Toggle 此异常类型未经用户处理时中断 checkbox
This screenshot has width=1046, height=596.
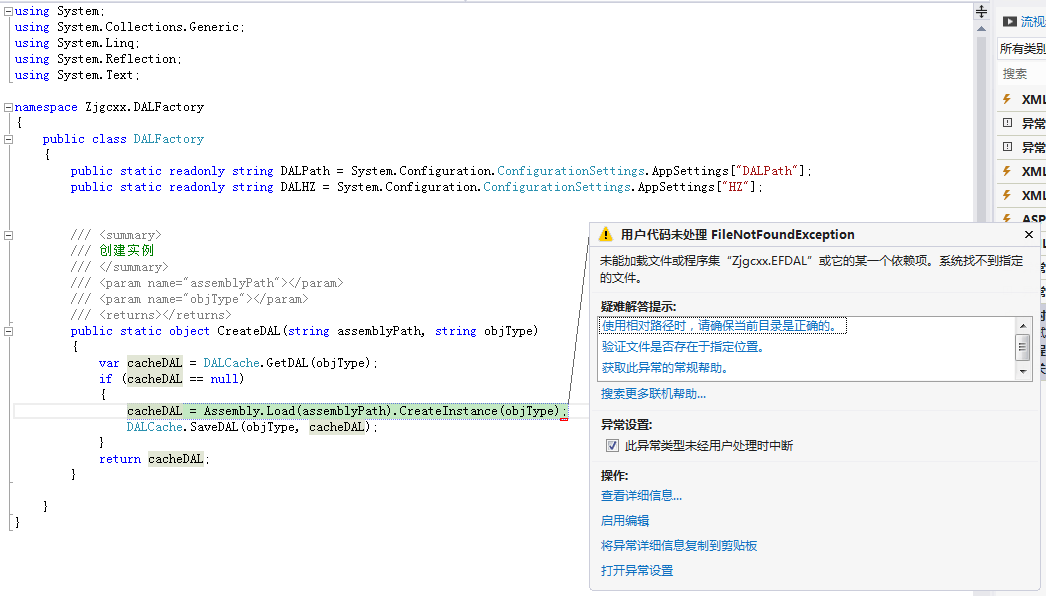[612, 445]
